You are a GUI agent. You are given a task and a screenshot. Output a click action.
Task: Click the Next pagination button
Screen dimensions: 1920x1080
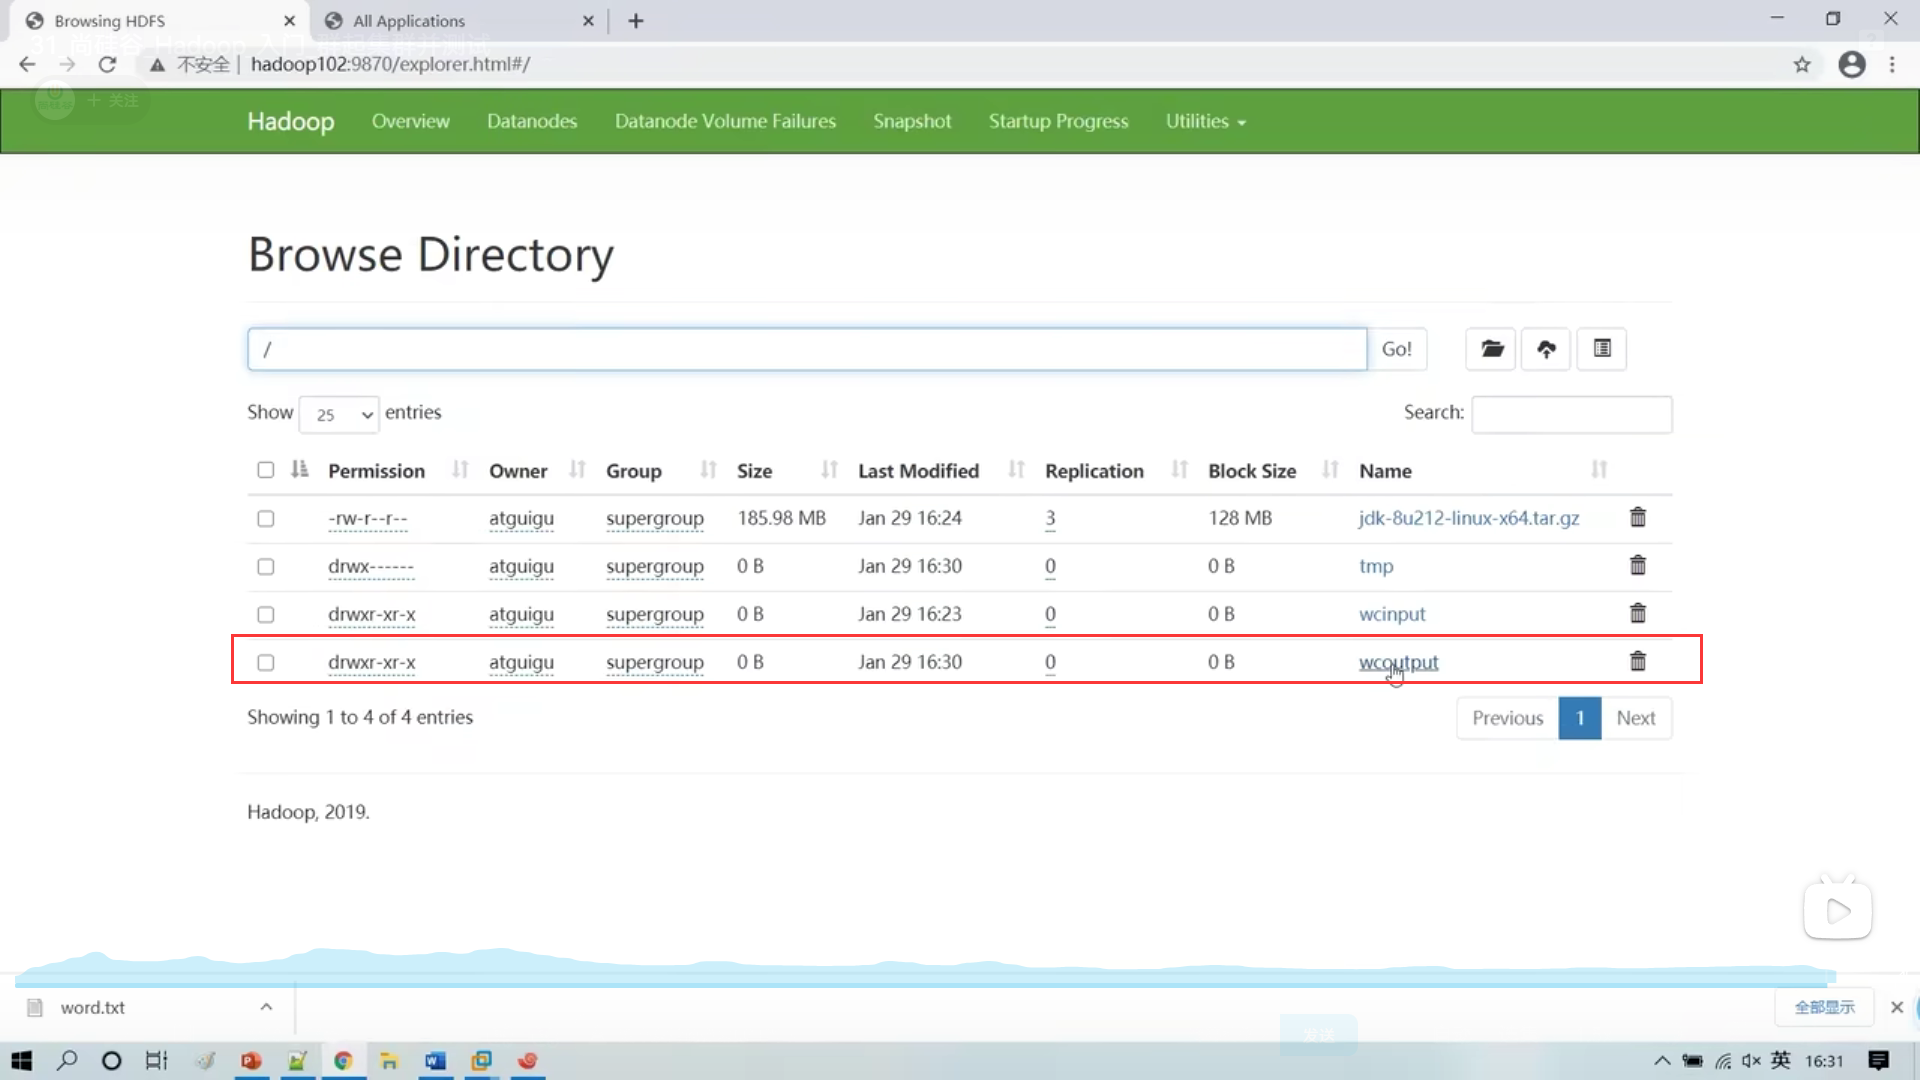pos(1636,718)
